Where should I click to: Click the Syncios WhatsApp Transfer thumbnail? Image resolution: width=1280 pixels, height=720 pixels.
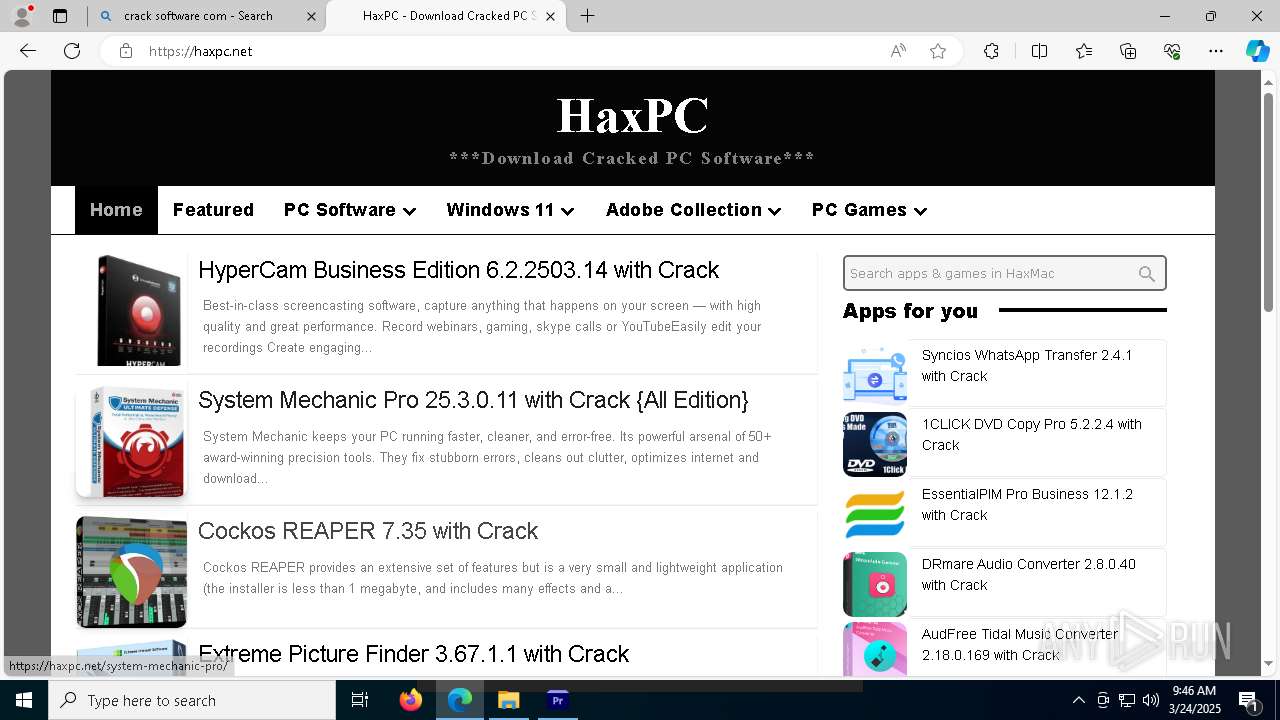(875, 374)
